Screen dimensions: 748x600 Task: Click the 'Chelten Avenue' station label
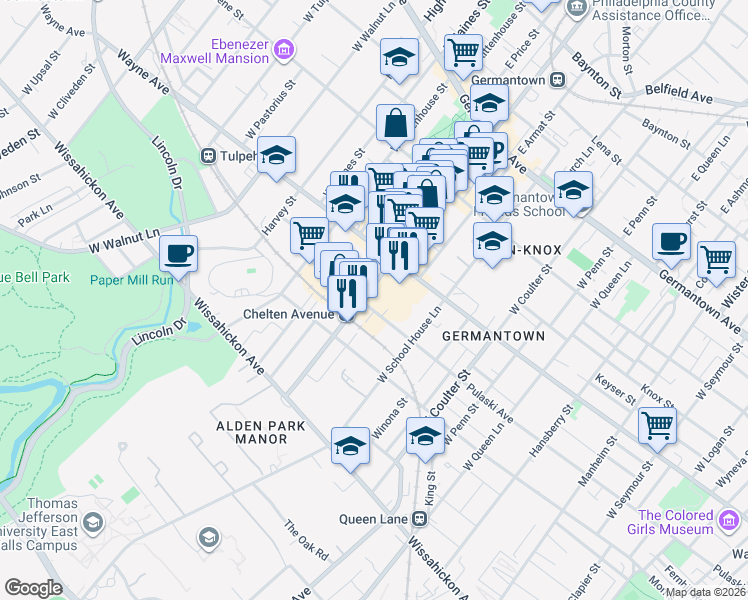click(289, 314)
